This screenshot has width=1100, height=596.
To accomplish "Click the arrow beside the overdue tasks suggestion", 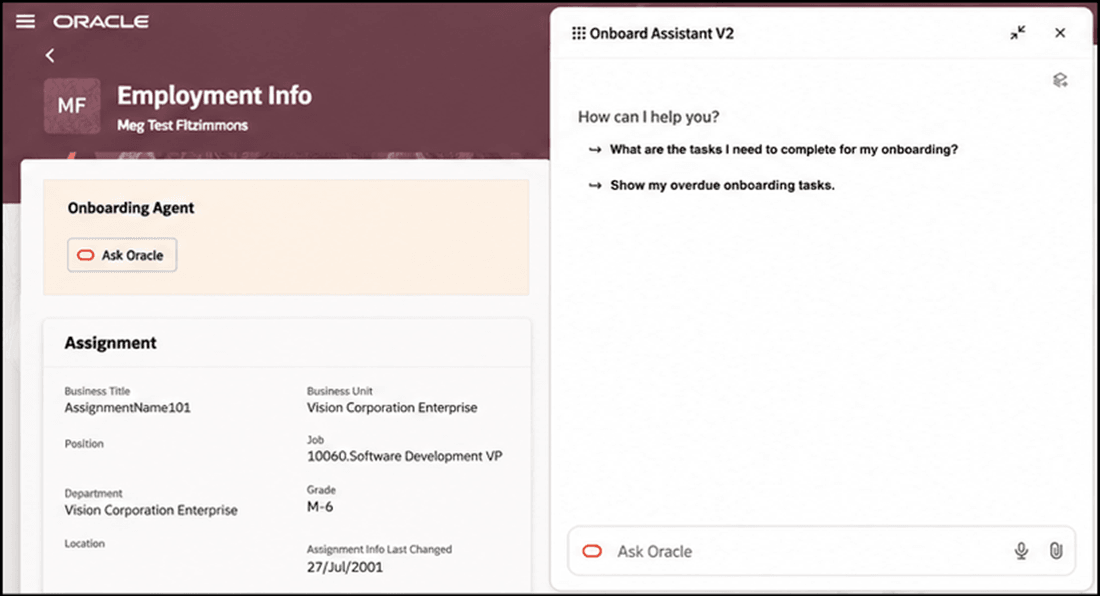I will coord(595,185).
